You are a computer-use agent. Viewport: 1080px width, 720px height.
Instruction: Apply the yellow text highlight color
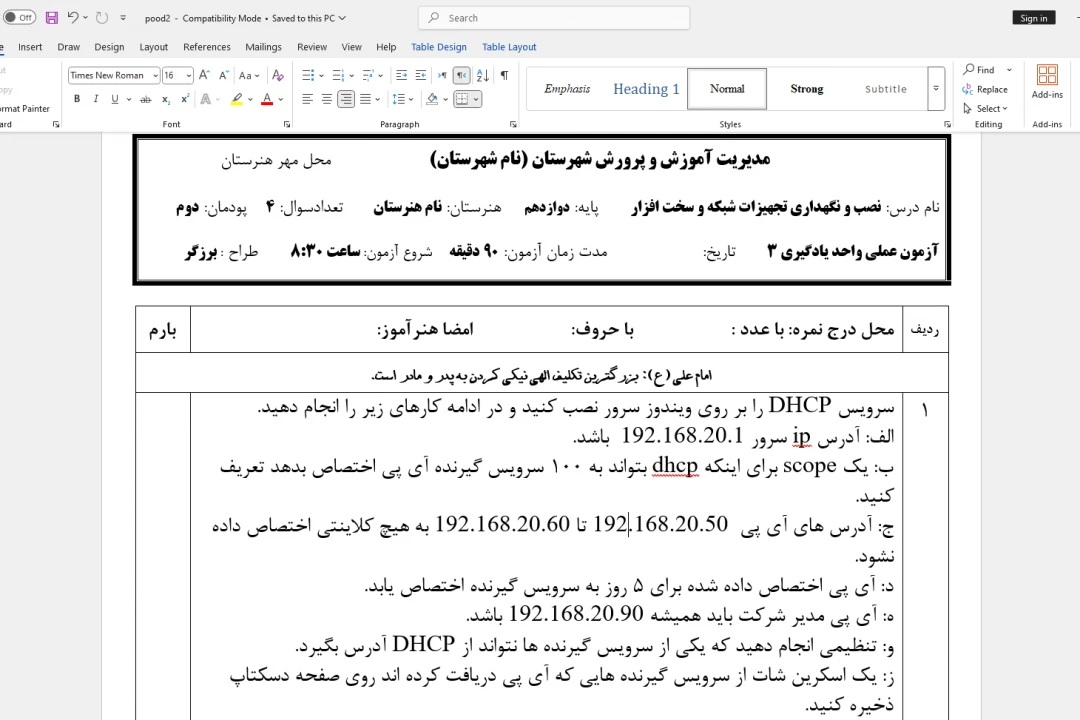click(x=236, y=99)
